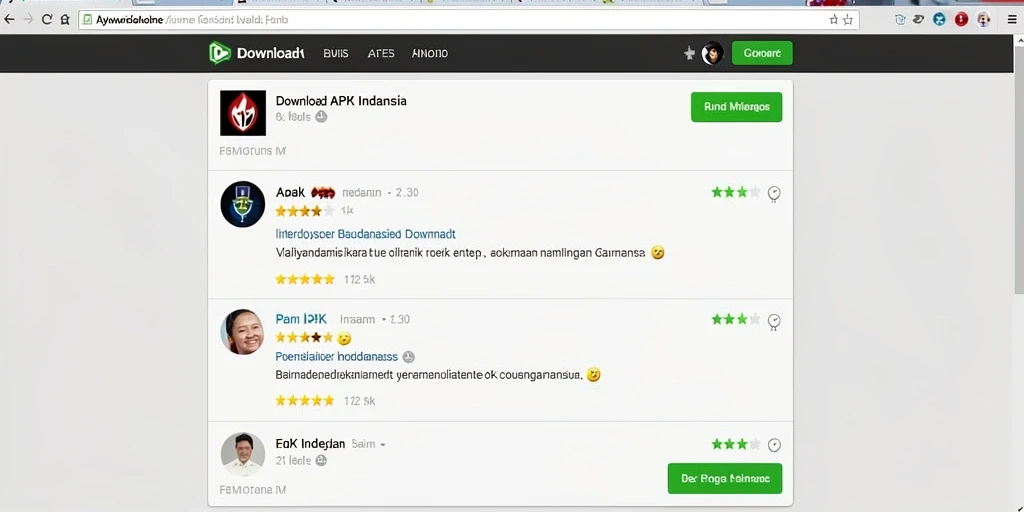1024x512 pixels.
Task: Click the emoji after couenganansua
Action: coord(593,375)
